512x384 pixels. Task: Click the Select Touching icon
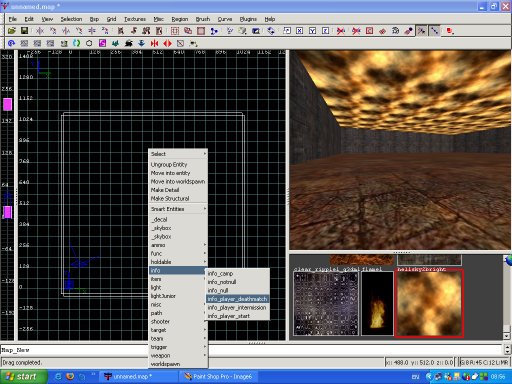133,31
